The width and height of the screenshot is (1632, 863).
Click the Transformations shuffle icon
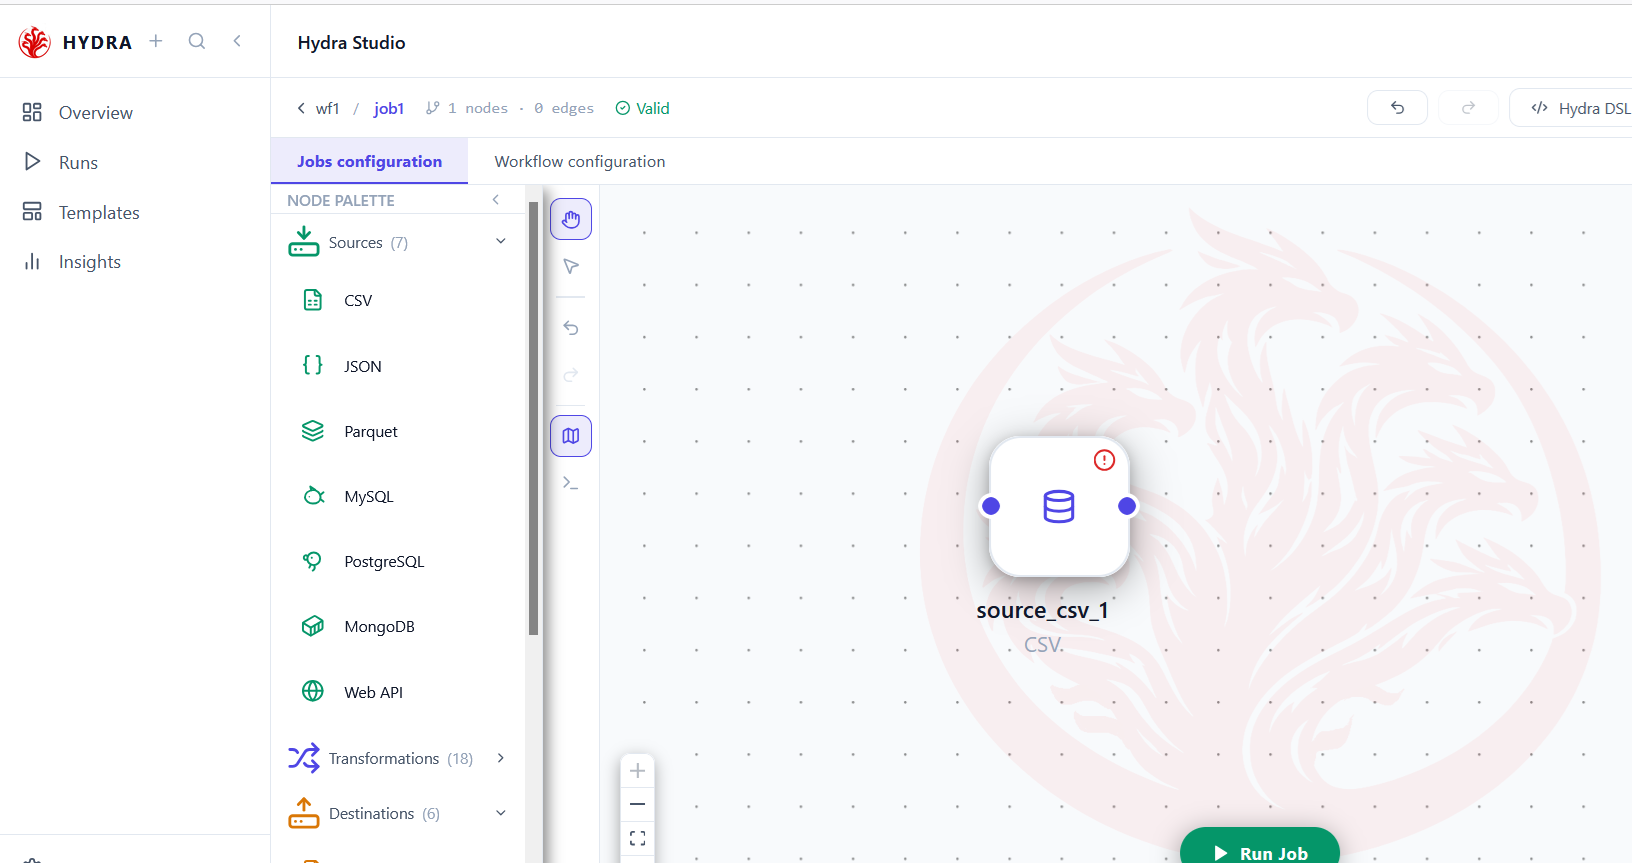tap(304, 758)
